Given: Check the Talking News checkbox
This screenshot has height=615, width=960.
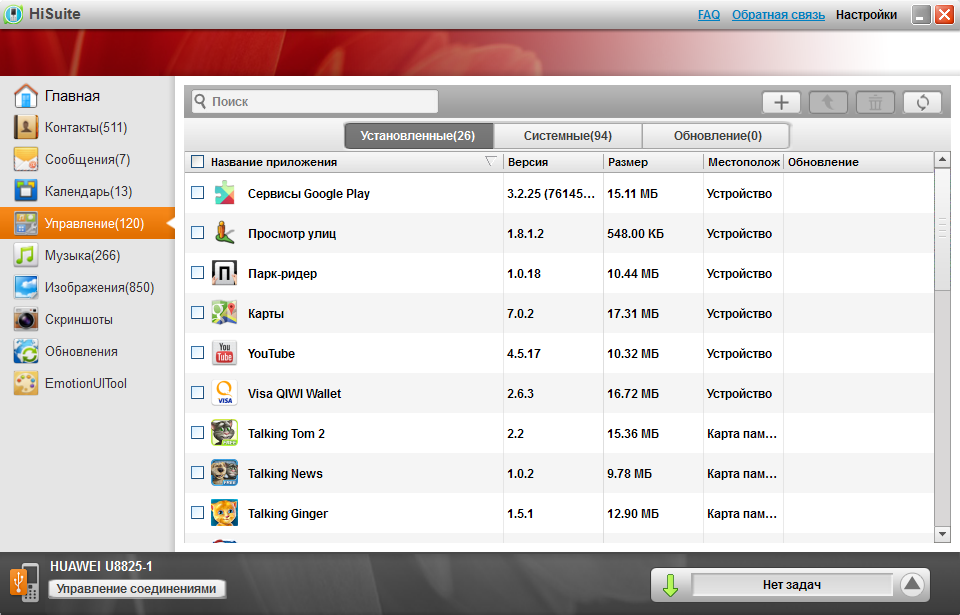Looking at the screenshot, I should (197, 472).
